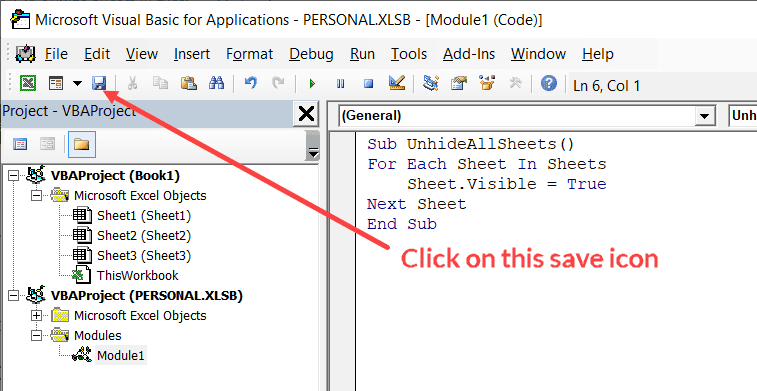Click Insert UserForm toolbar icon
This screenshot has width=757, height=391.
[x=56, y=84]
